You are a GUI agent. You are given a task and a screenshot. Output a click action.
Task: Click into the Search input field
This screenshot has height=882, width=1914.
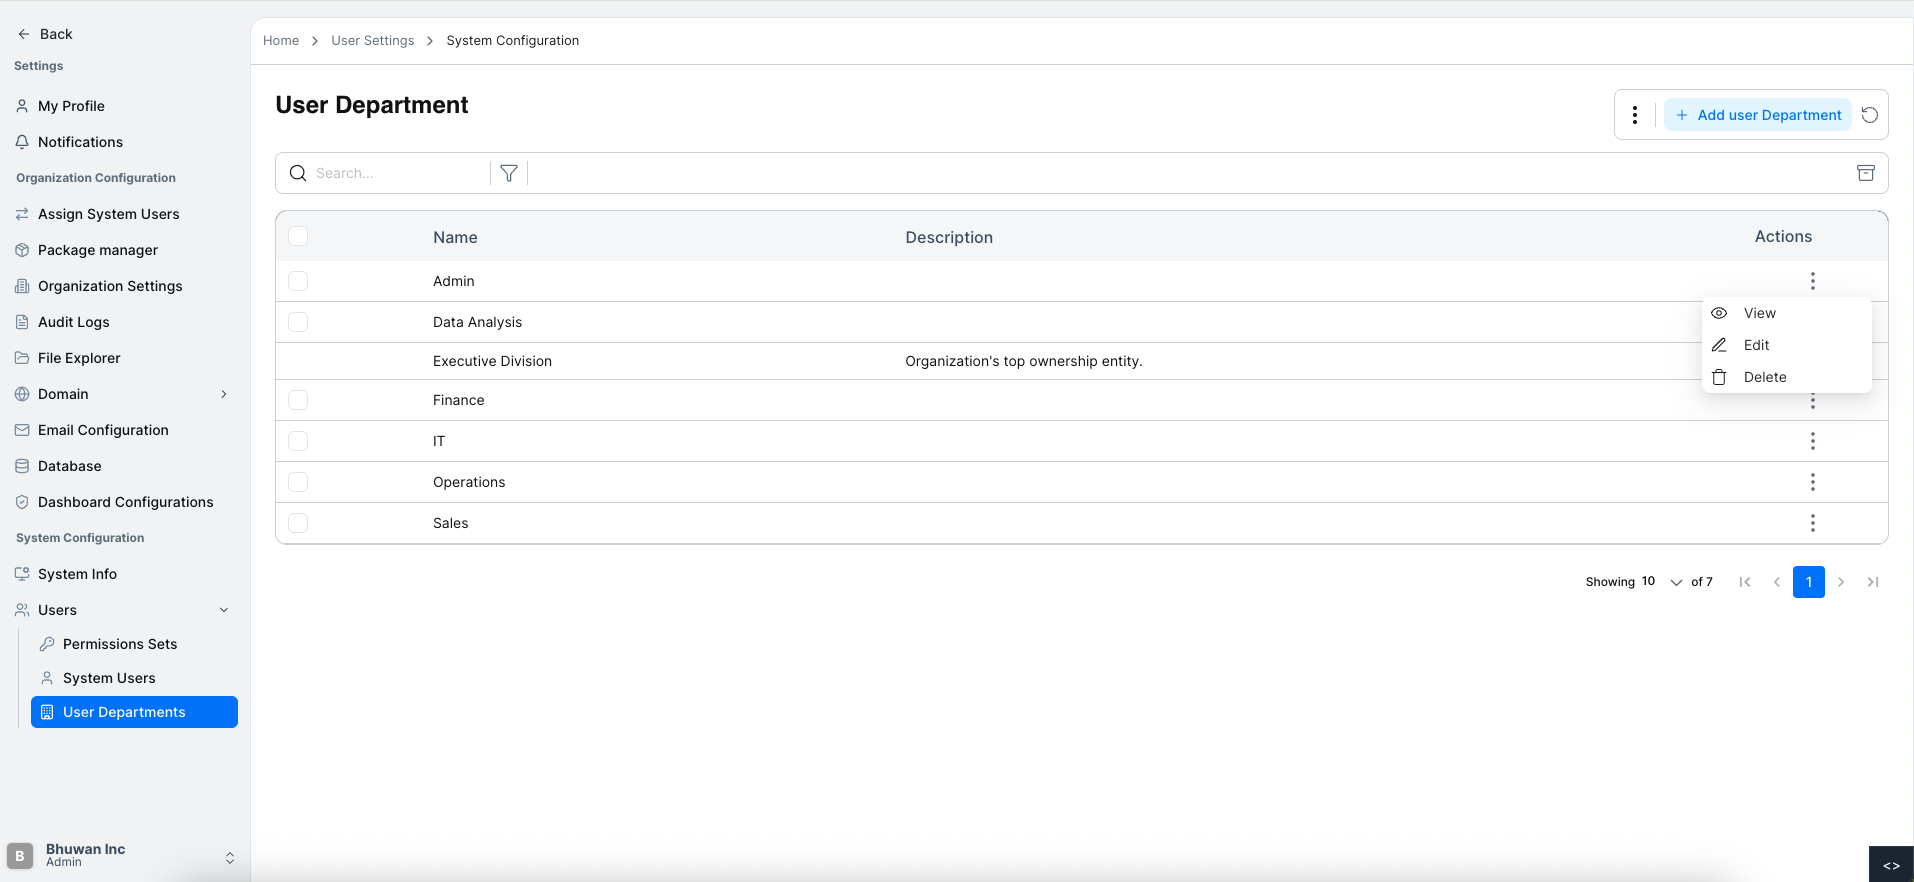pos(398,173)
